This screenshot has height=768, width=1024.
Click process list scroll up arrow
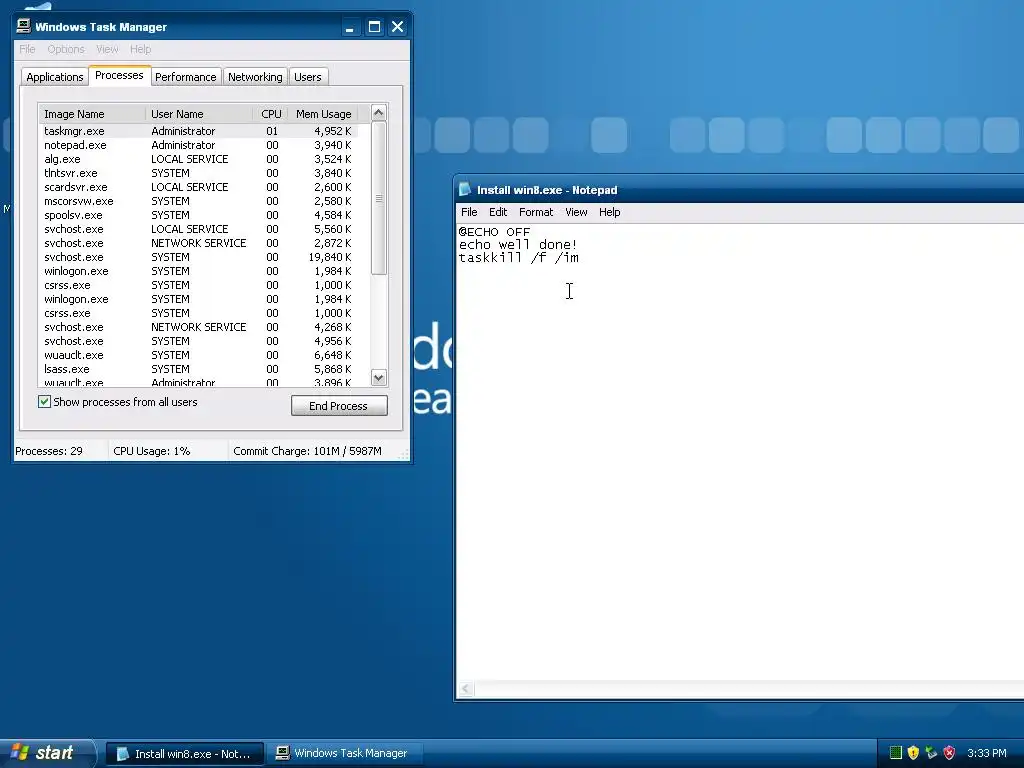tap(379, 113)
